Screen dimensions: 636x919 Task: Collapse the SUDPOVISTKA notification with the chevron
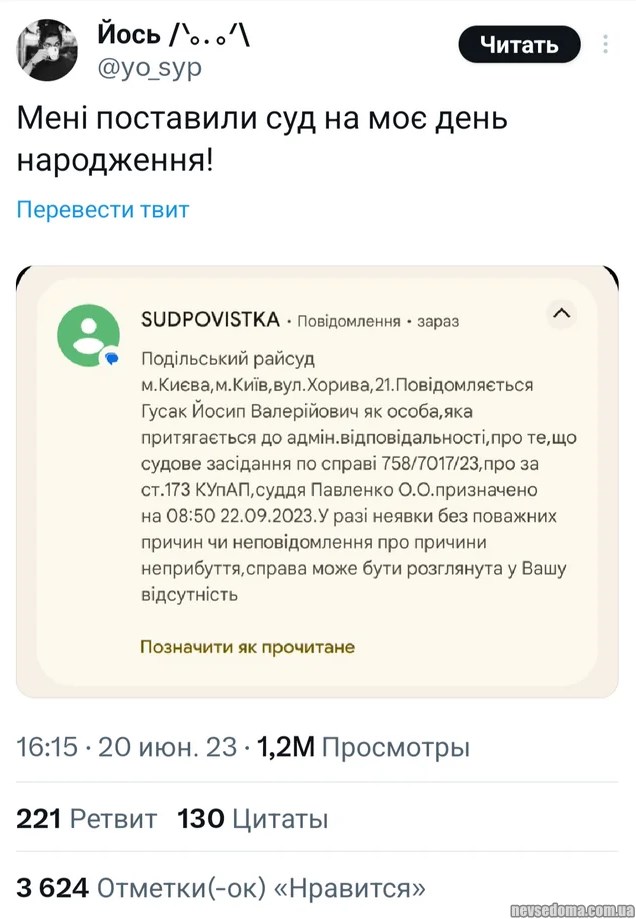[x=562, y=314]
